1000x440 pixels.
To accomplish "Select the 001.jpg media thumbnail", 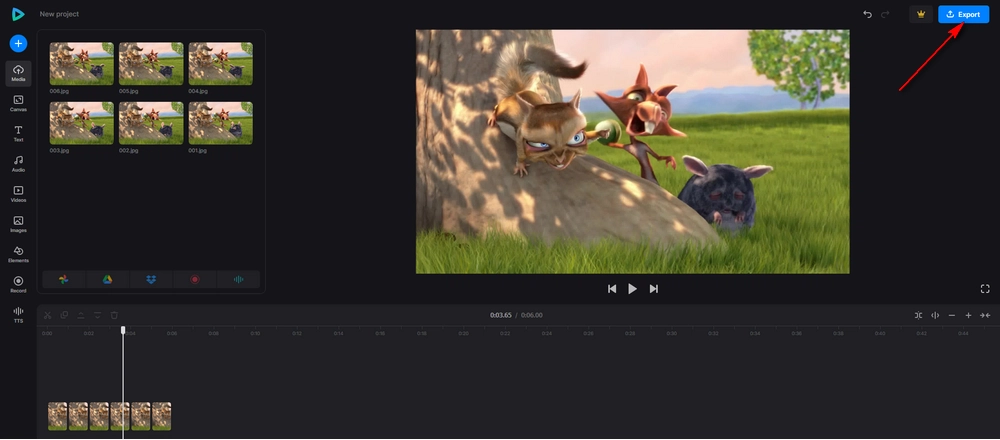I will [x=221, y=123].
